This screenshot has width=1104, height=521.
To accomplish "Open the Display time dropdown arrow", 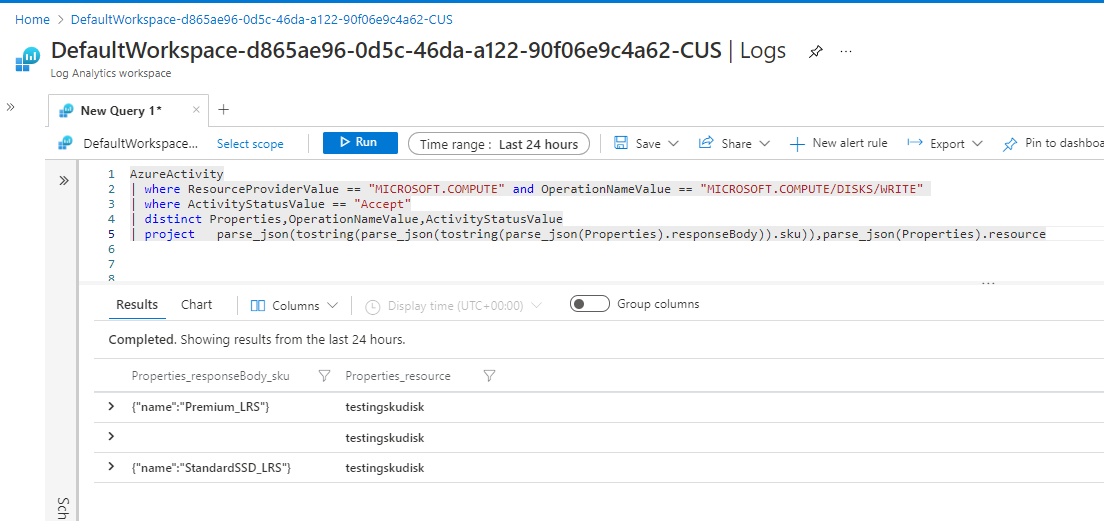I will click(536, 306).
